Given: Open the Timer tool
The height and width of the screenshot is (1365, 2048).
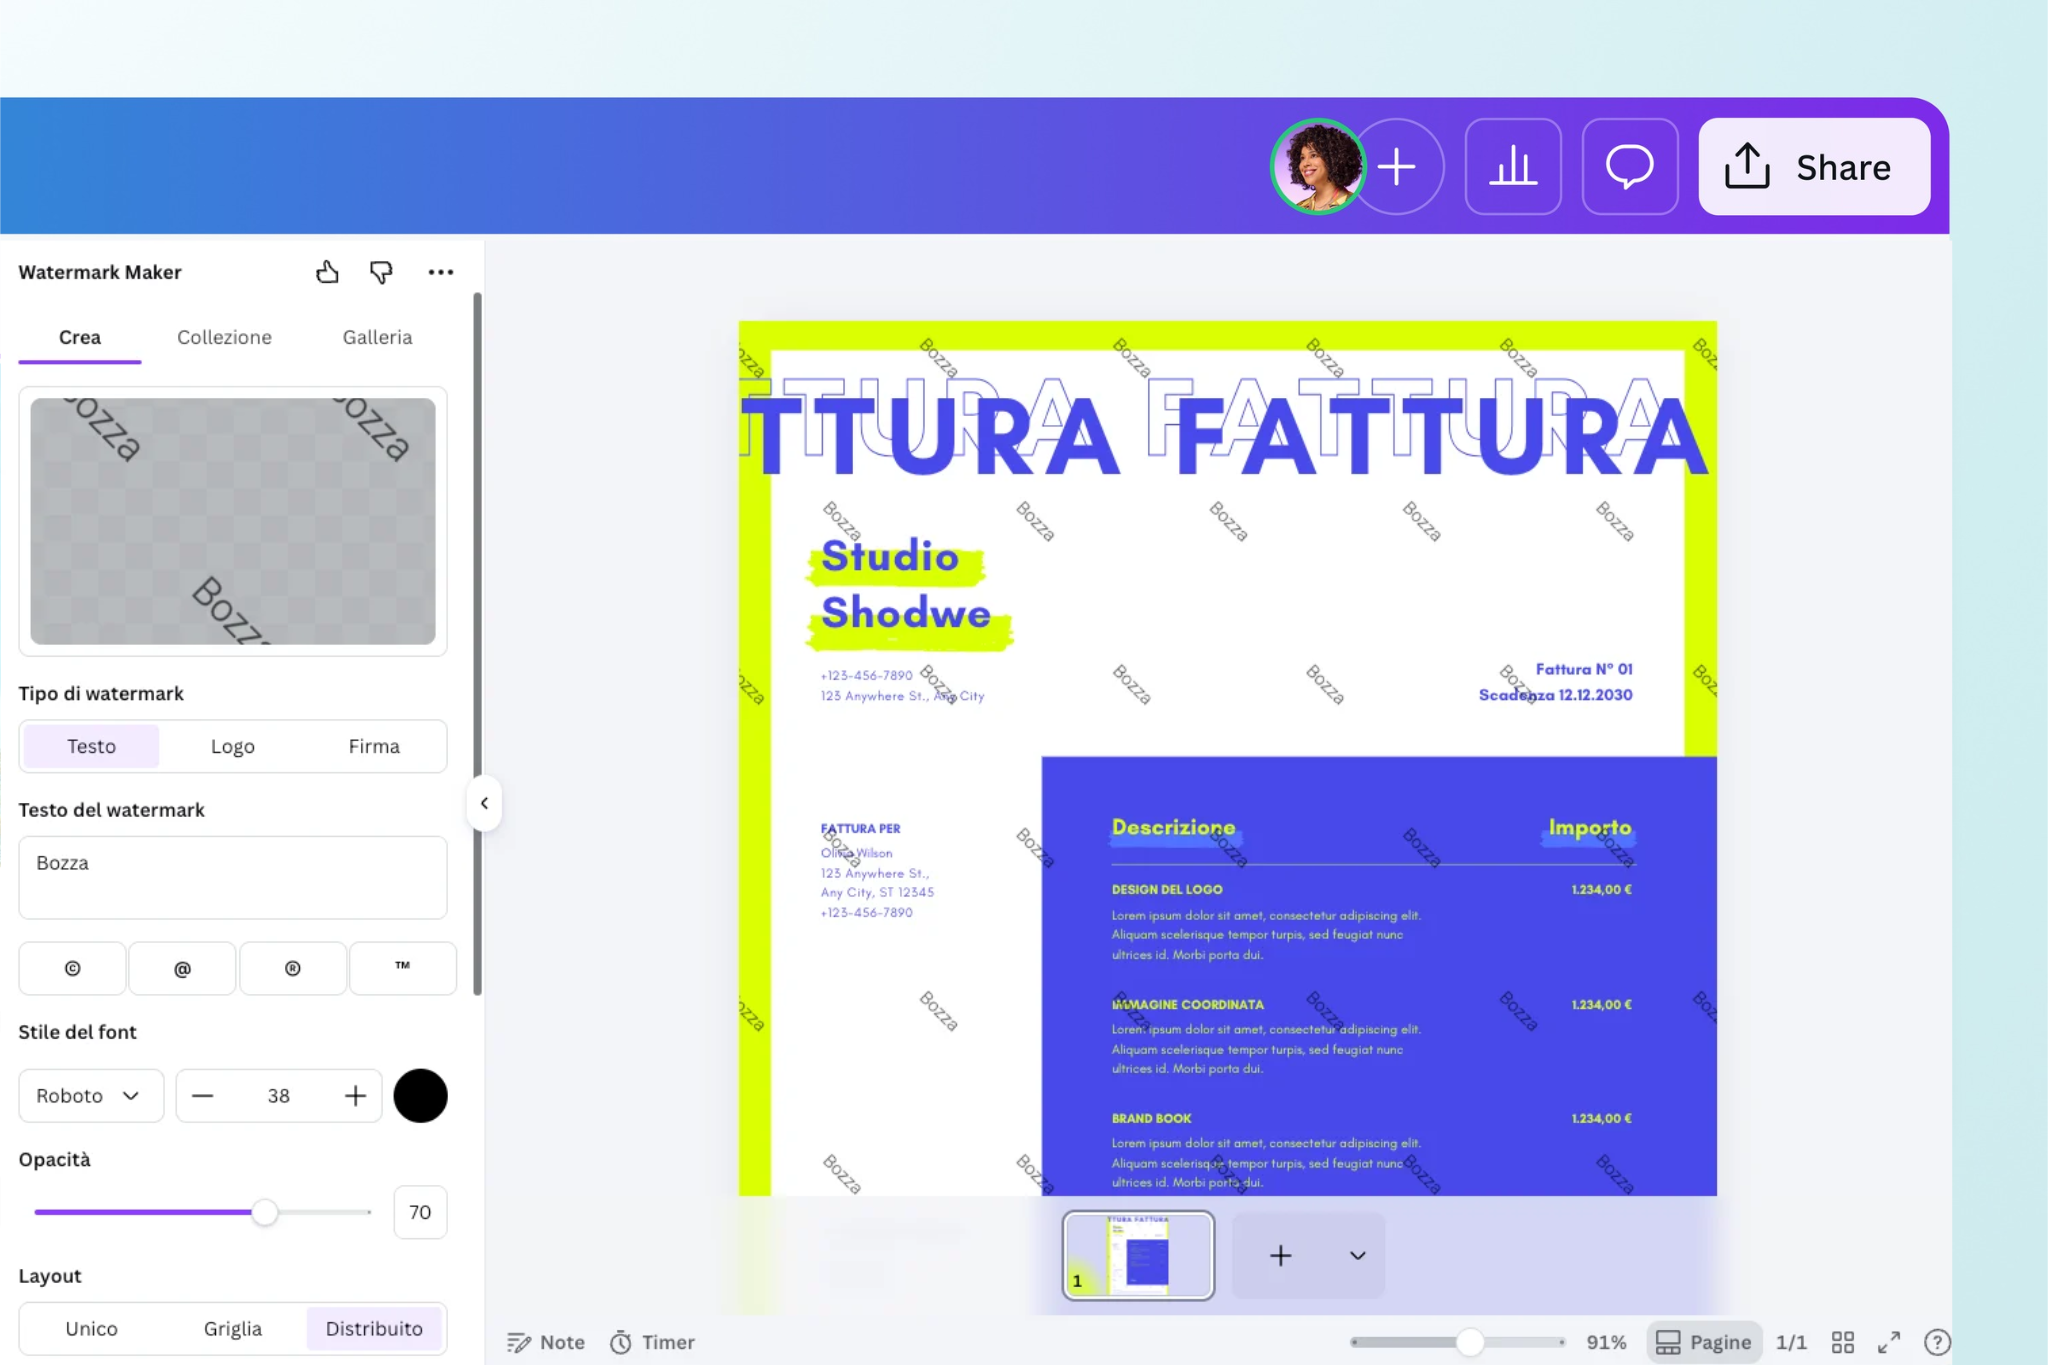Looking at the screenshot, I should 653,1342.
